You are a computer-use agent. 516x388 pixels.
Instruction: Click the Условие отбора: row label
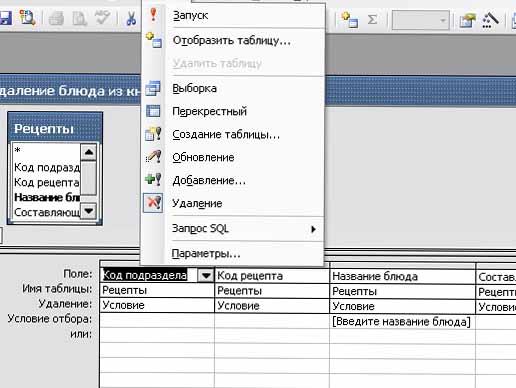click(50, 319)
